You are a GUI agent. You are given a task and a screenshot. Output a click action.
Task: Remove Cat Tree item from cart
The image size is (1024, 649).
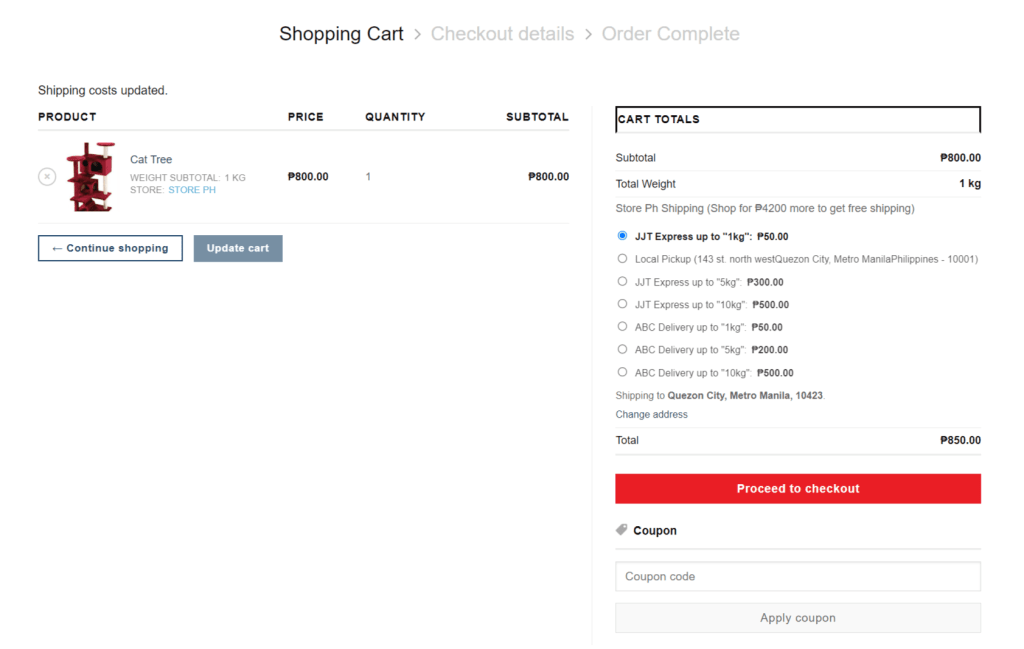[47, 177]
